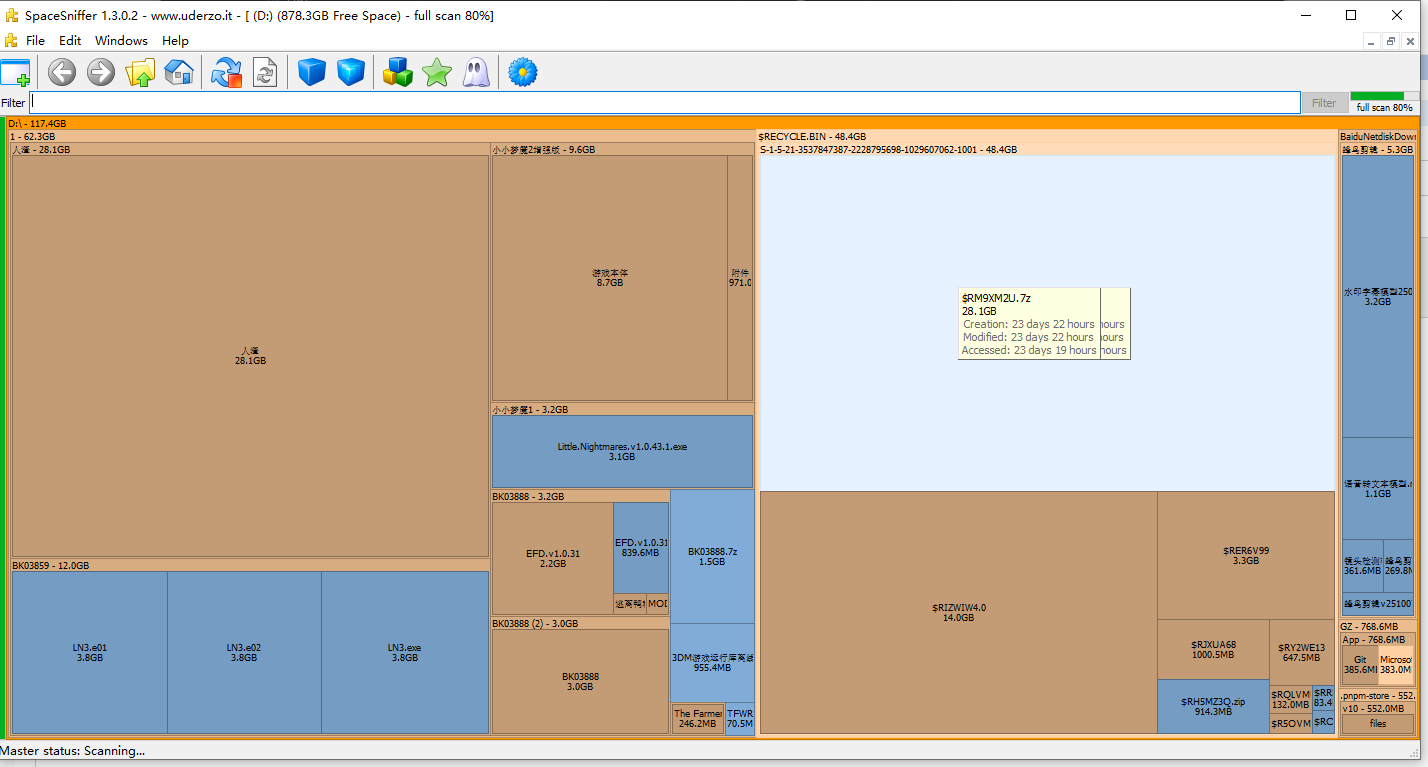
Task: Select the Git 385.6MB tile
Action: coord(1360,665)
